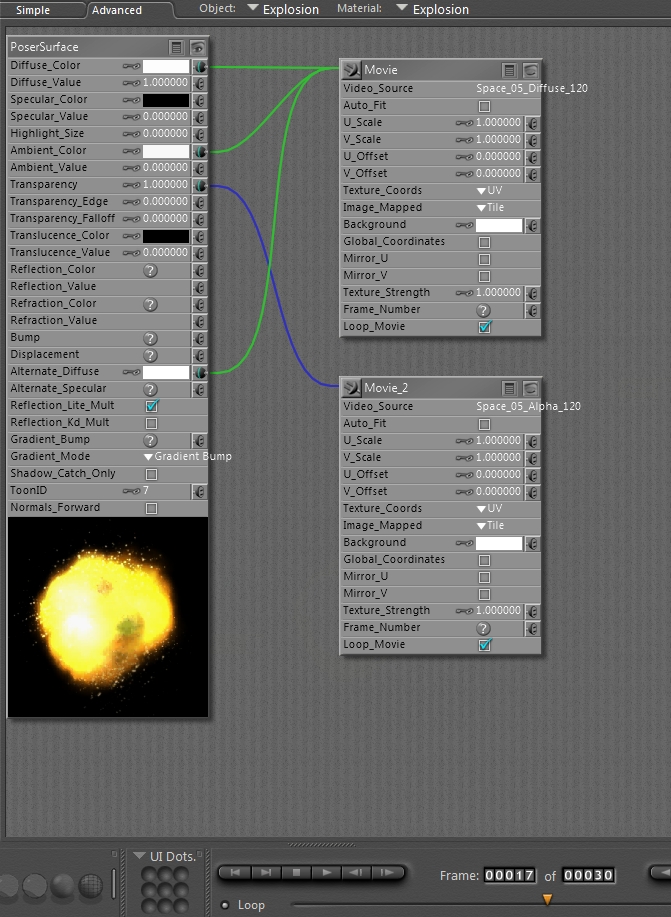
Task: Enable Mirror_U in the Movie_2 node
Action: click(x=484, y=577)
